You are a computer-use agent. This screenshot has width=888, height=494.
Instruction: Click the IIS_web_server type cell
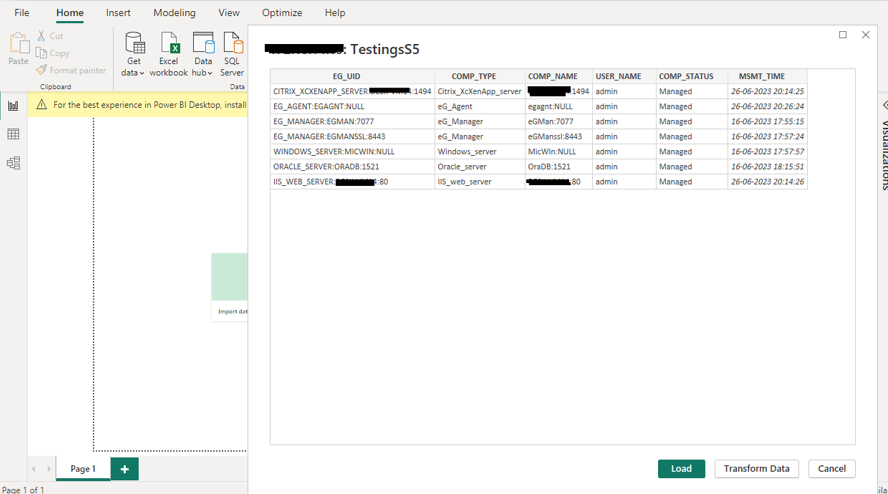480,182
